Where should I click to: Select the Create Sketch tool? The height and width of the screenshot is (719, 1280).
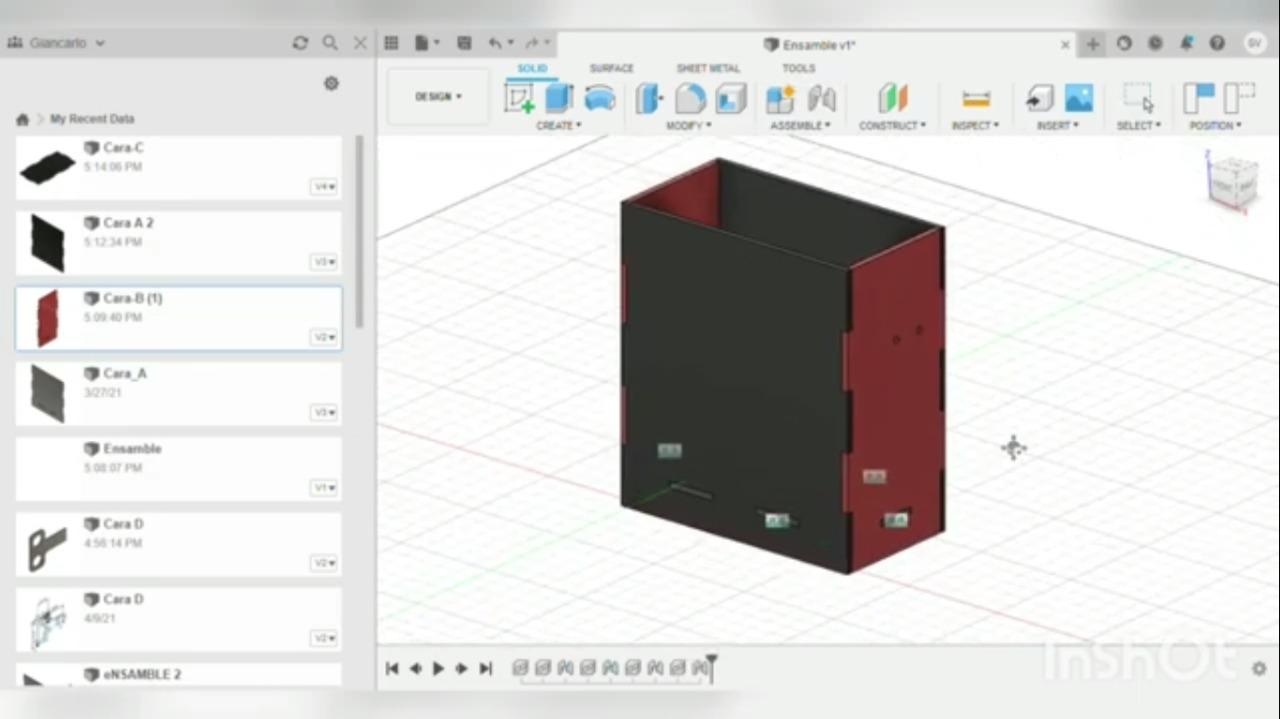pos(519,98)
